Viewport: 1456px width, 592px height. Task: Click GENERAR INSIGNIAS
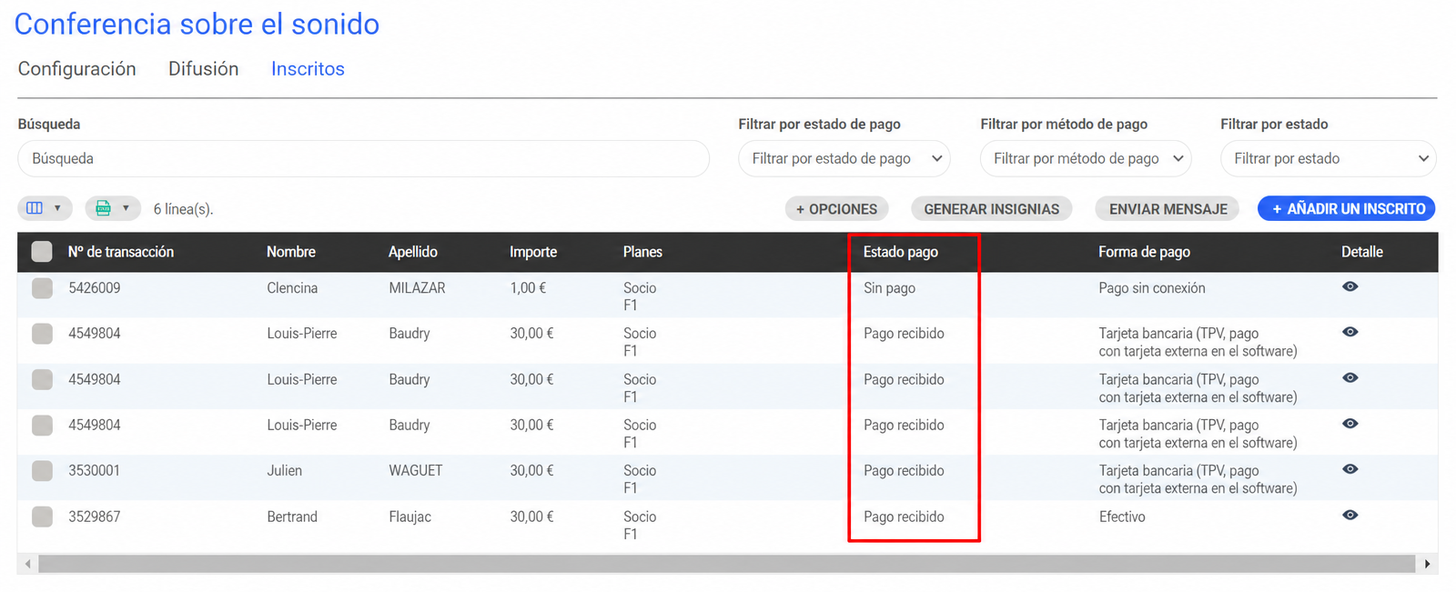tap(991, 209)
